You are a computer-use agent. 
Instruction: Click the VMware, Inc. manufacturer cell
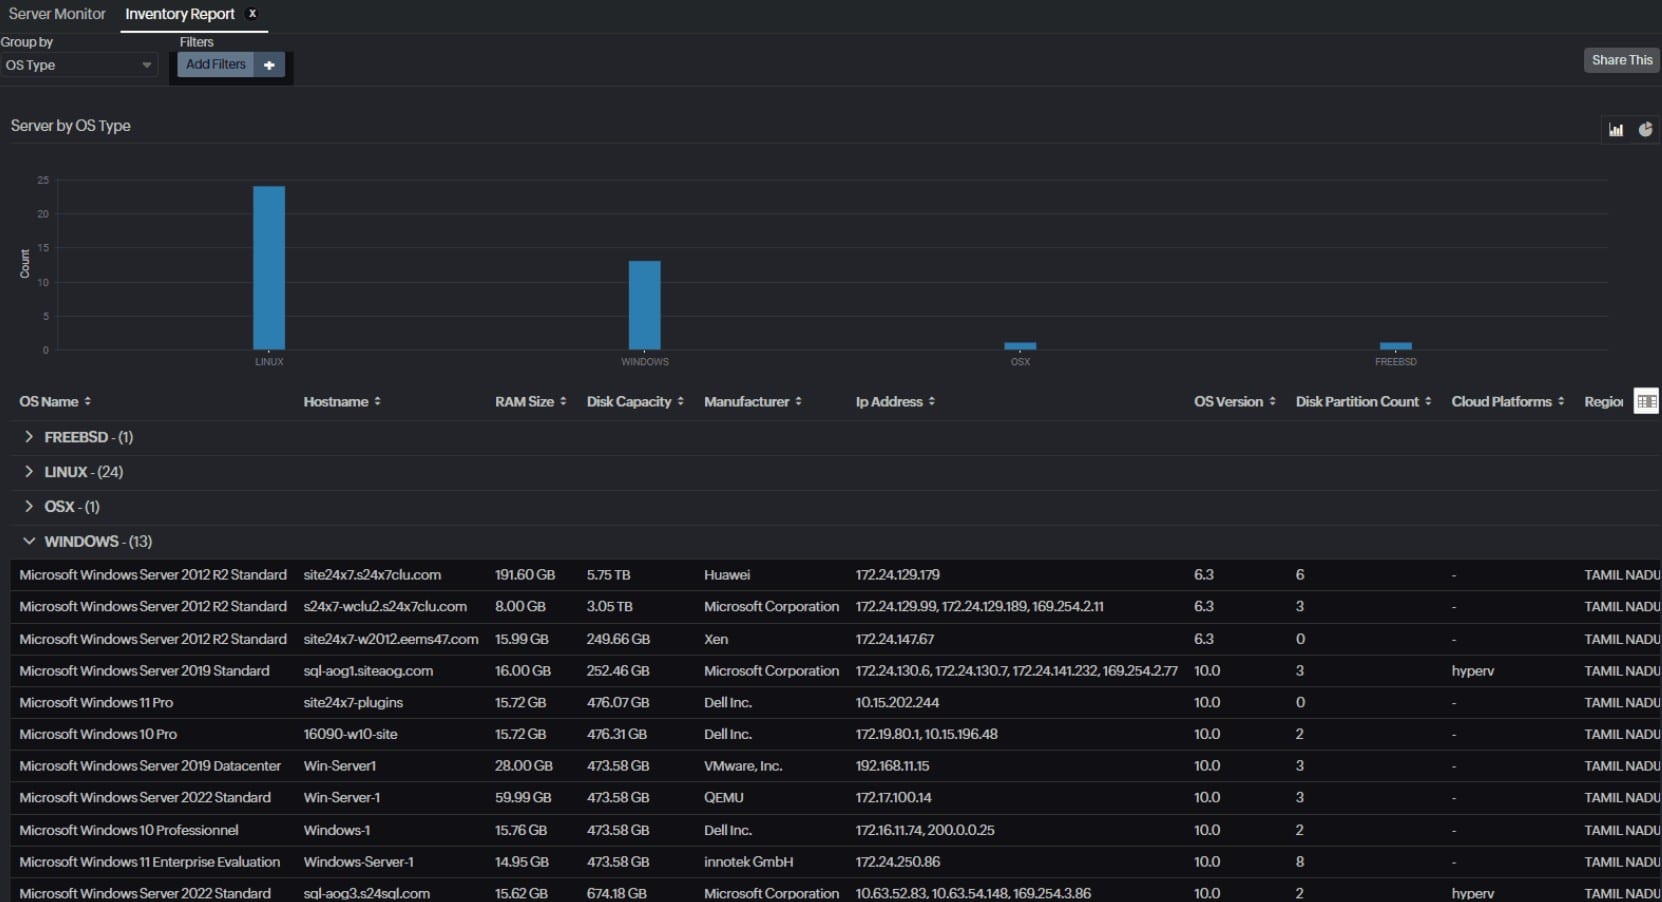coord(743,766)
